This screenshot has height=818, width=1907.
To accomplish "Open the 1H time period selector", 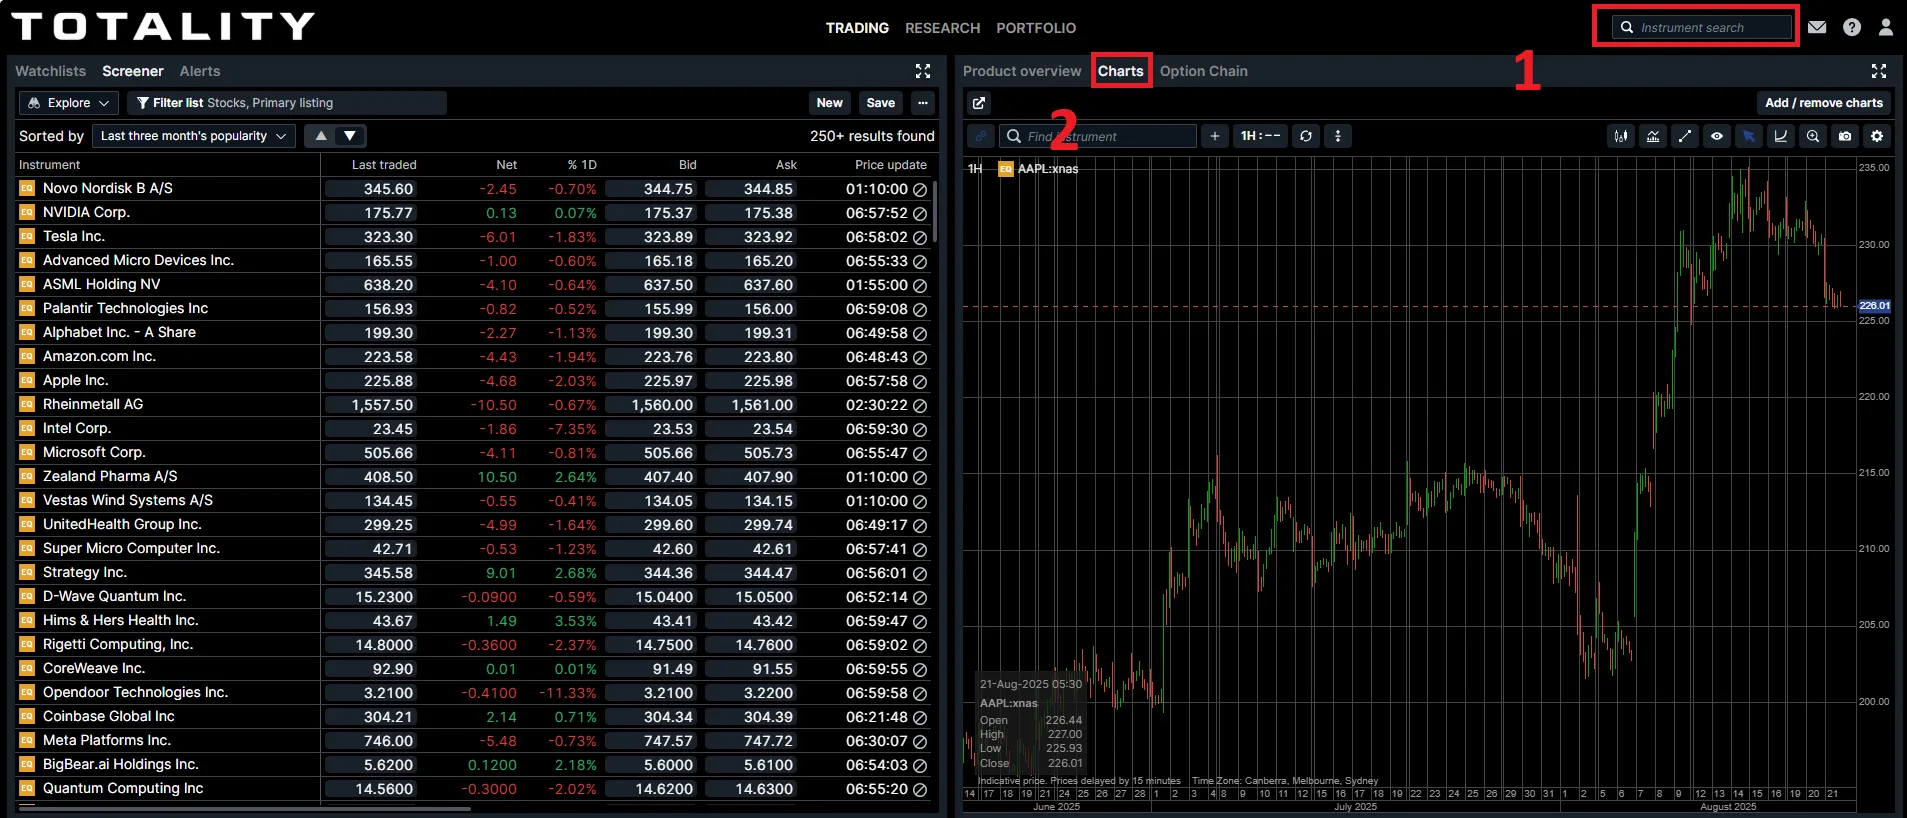I will pos(1260,136).
